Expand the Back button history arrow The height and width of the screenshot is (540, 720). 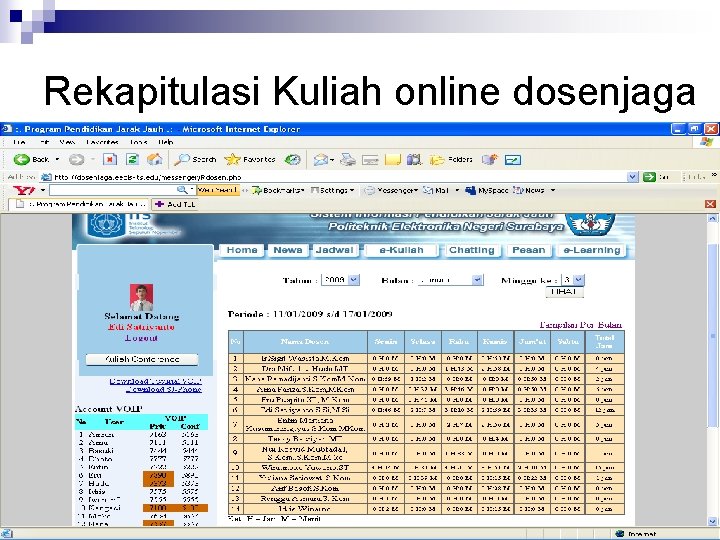pyautogui.click(x=57, y=159)
